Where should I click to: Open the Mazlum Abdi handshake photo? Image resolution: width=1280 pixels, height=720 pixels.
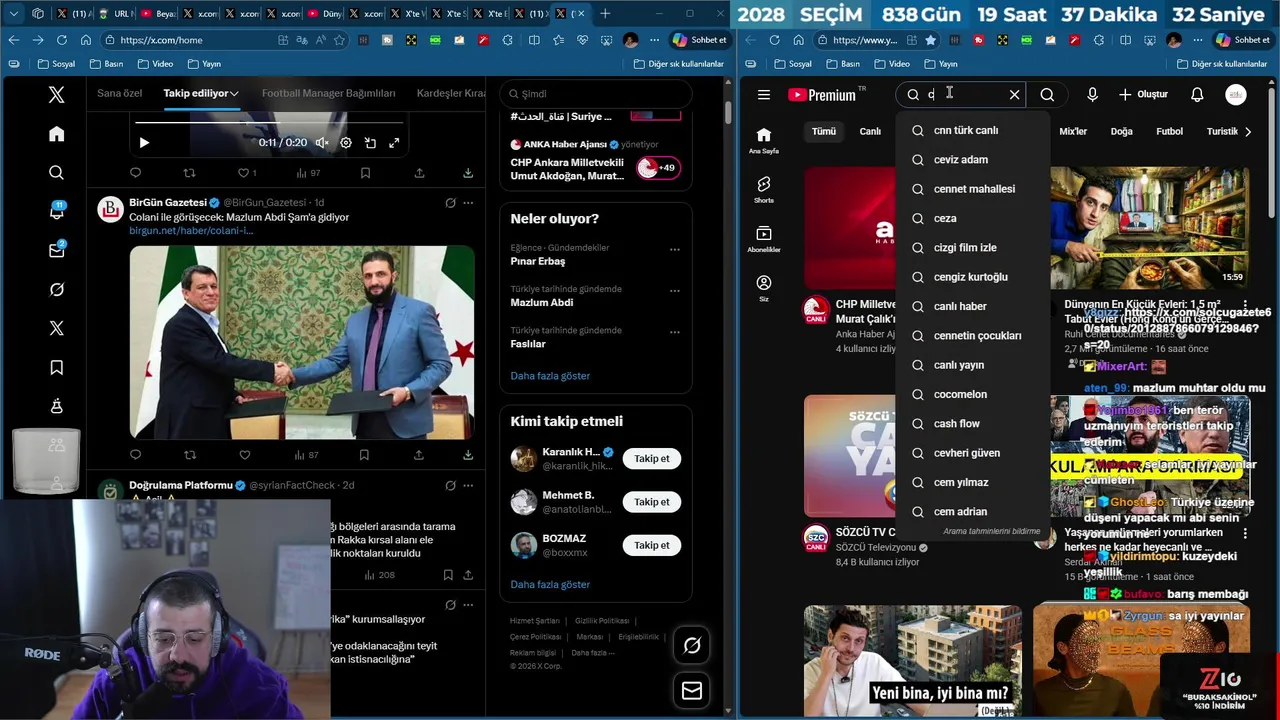pos(302,342)
